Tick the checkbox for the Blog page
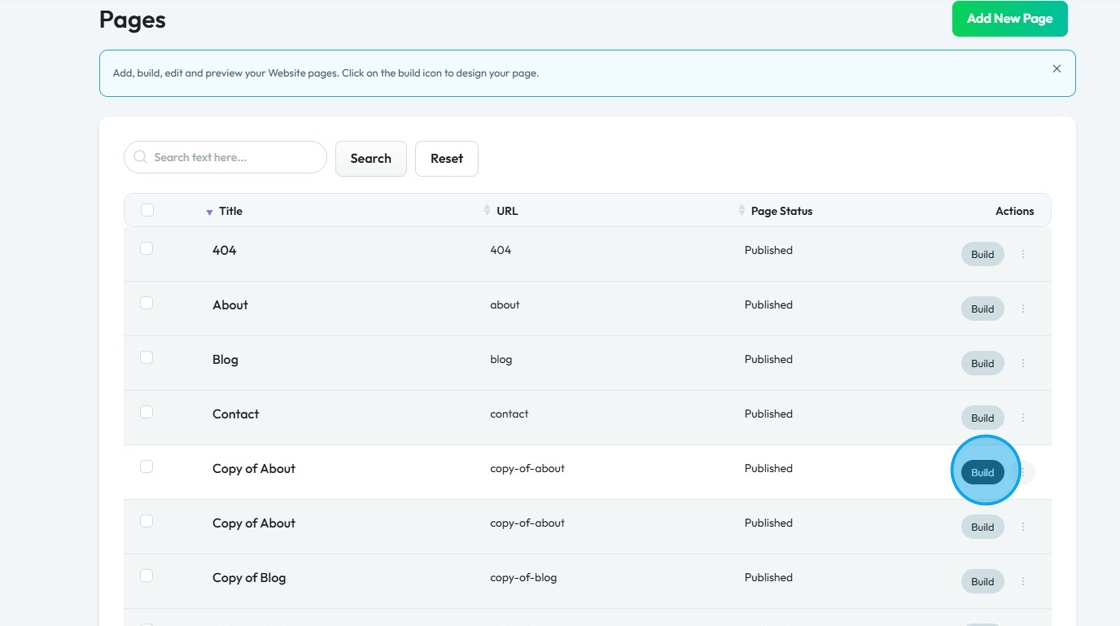1120x626 pixels. pyautogui.click(x=146, y=357)
